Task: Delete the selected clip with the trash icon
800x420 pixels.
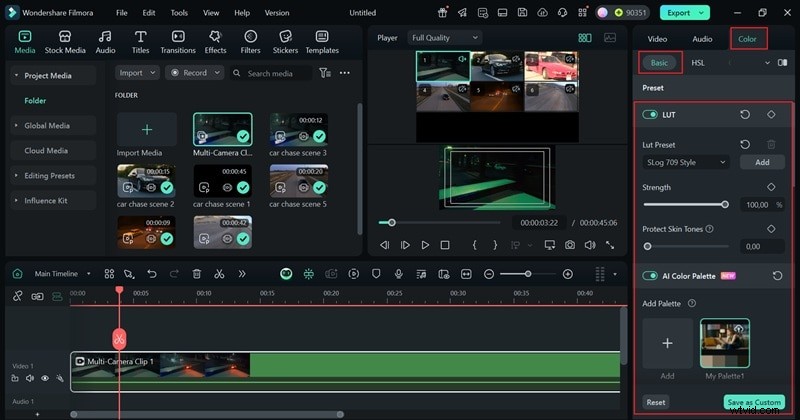Action: [x=196, y=274]
